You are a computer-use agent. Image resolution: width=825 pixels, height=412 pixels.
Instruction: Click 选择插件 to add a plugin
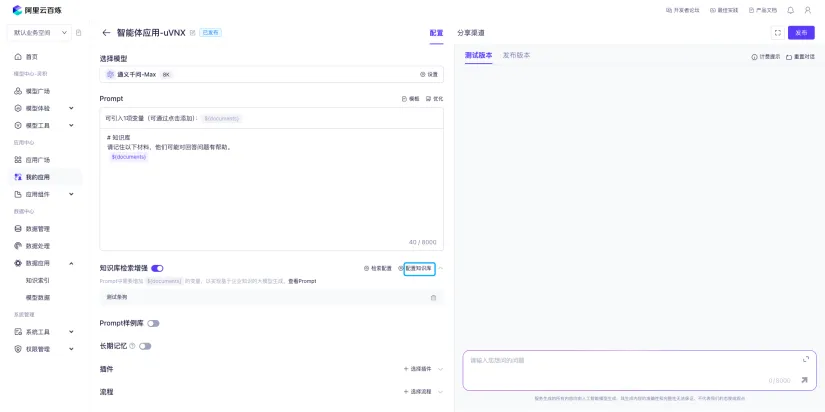pyautogui.click(x=418, y=369)
